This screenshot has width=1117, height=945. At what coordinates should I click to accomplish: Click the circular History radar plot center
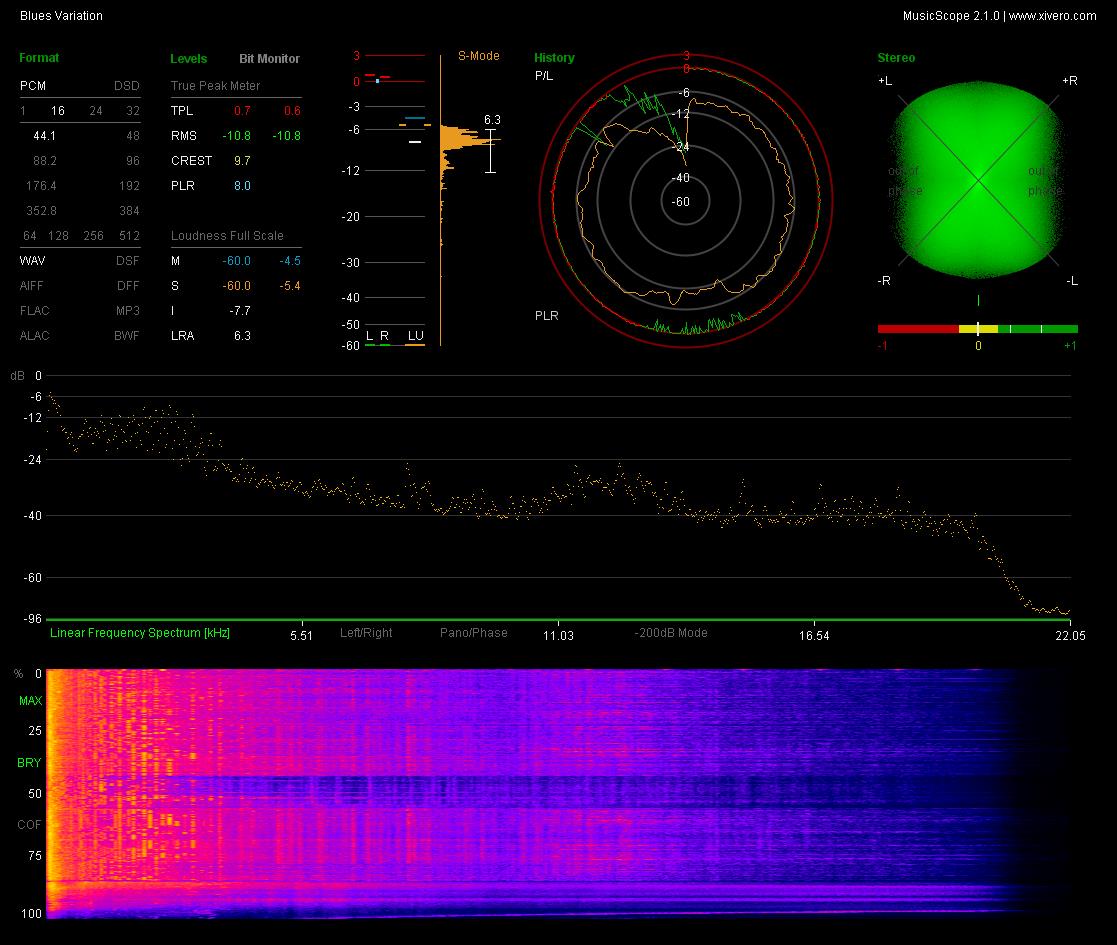click(x=685, y=202)
